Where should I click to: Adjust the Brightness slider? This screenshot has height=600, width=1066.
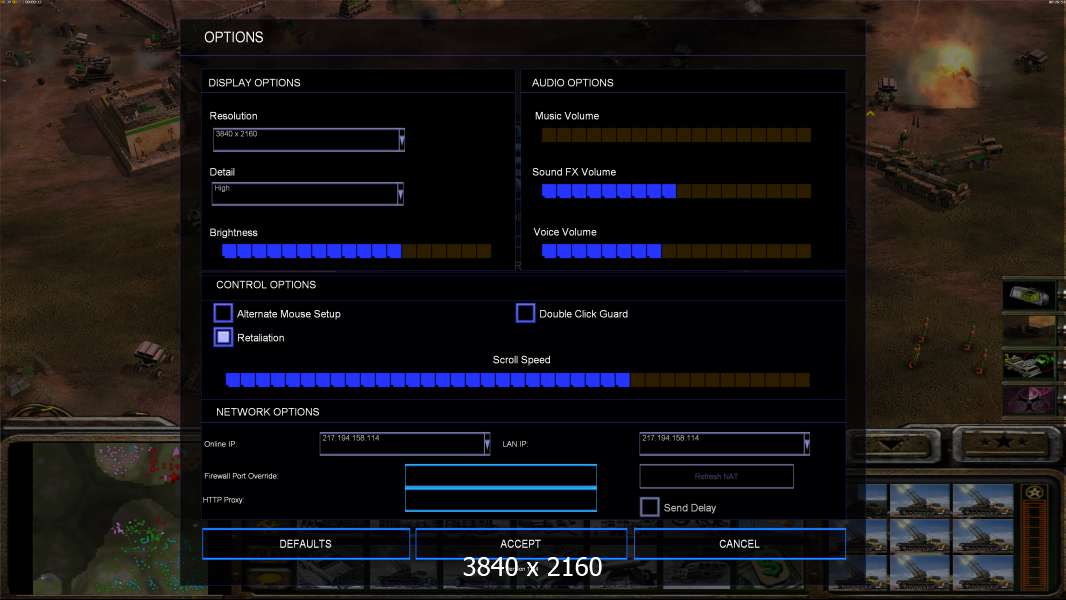357,251
